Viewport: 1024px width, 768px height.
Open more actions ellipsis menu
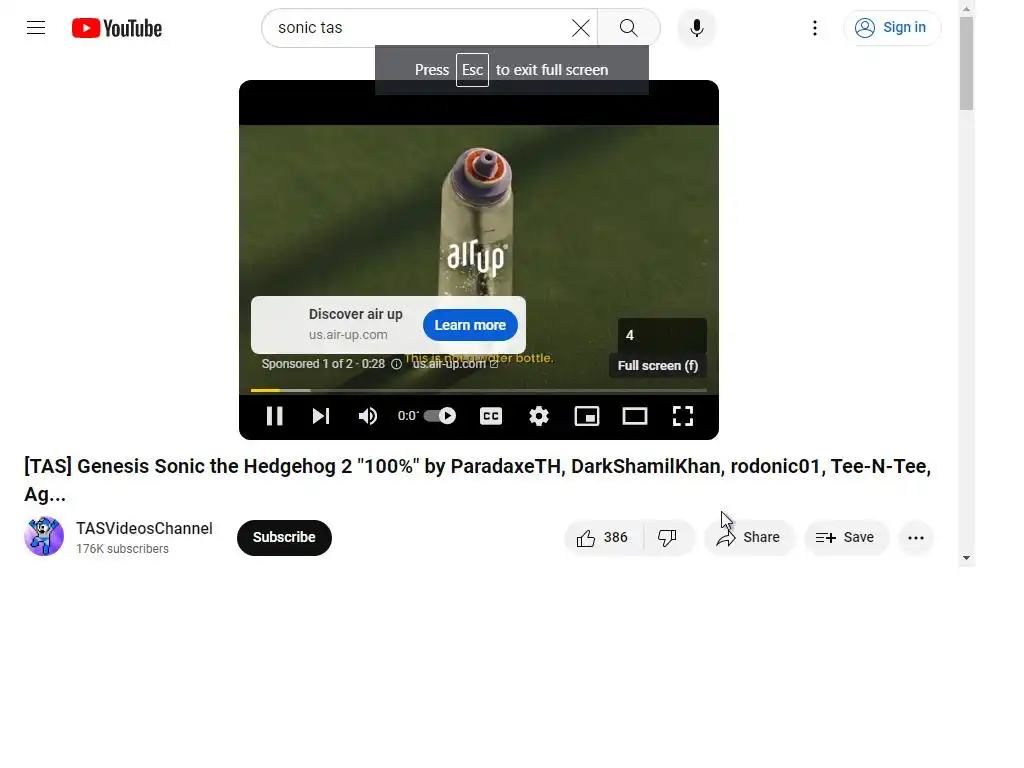(x=916, y=537)
